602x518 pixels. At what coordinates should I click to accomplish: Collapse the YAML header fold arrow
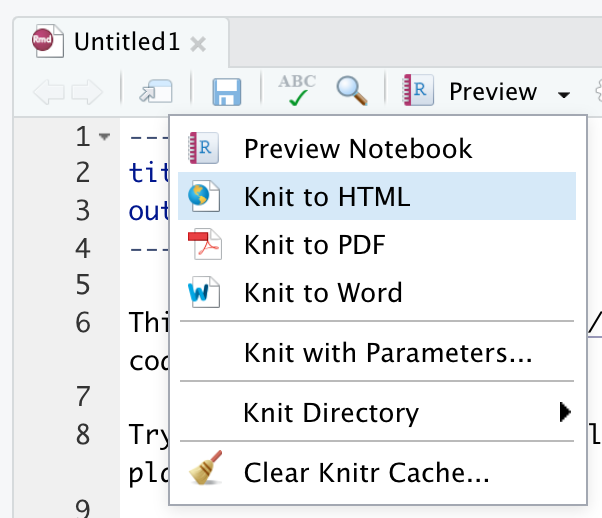pyautogui.click(x=104, y=136)
